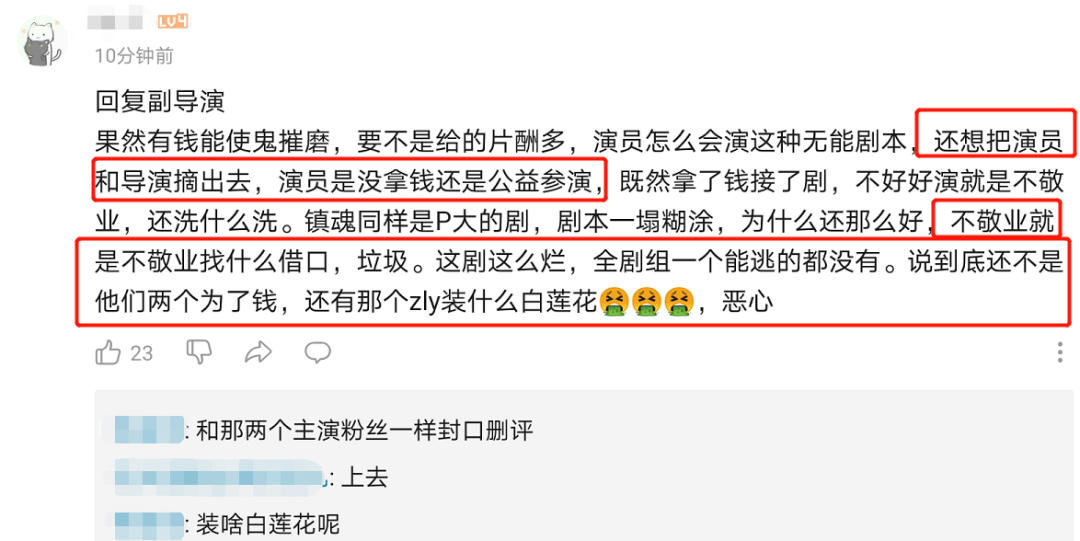
Task: Open reply with speech bubble icon
Action: point(318,353)
